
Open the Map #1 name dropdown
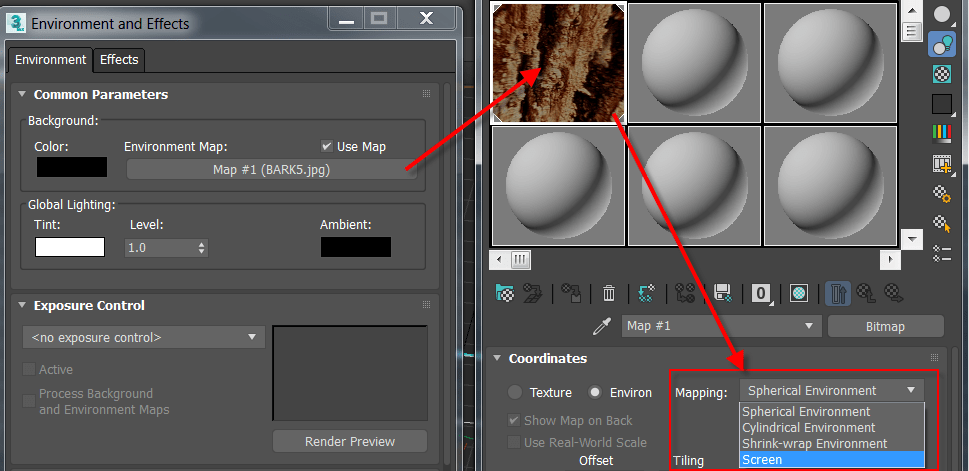(x=721, y=326)
